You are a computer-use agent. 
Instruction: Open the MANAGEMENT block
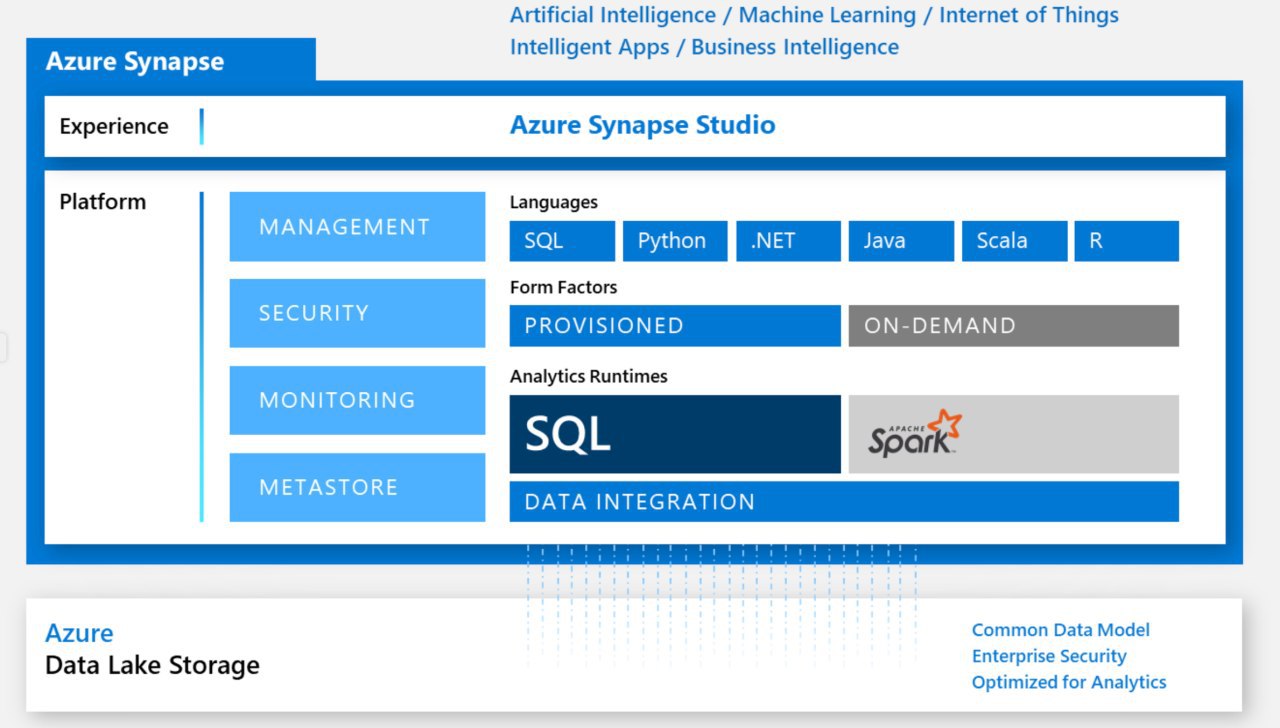357,227
